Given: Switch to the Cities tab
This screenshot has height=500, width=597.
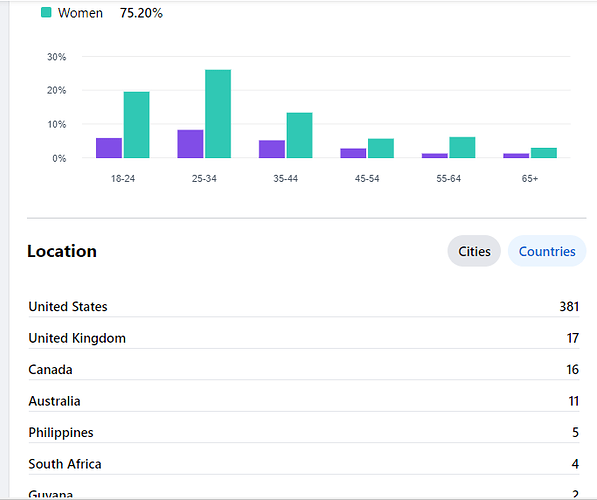Looking at the screenshot, I should [474, 251].
